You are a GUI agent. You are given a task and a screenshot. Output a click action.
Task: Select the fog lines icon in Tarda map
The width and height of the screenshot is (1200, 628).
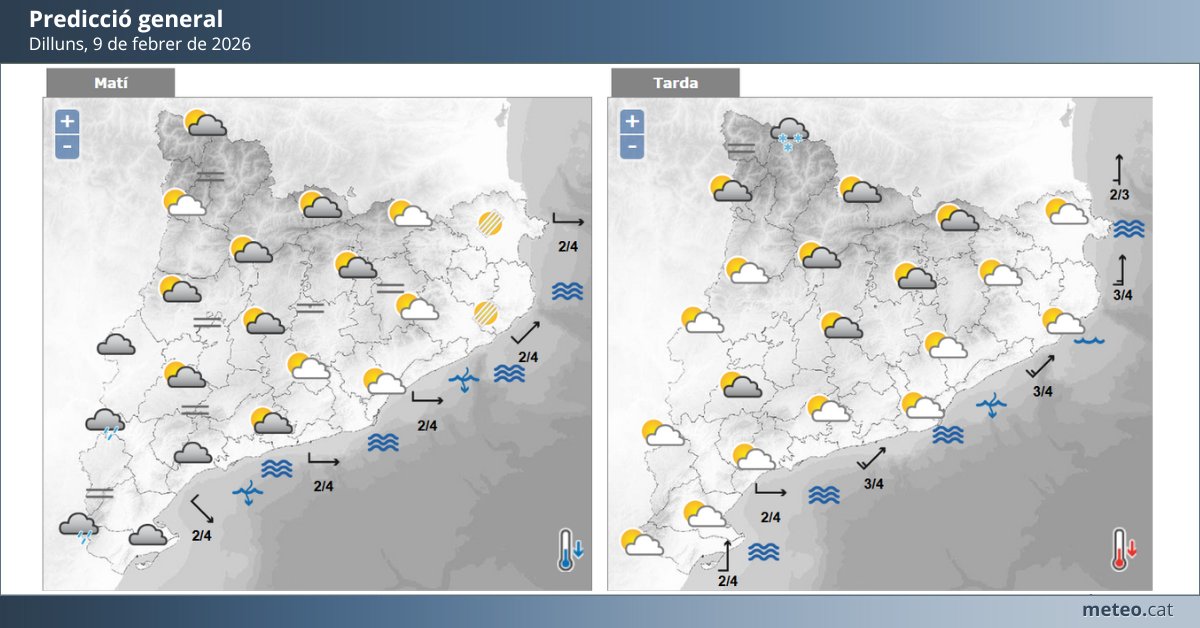click(742, 150)
